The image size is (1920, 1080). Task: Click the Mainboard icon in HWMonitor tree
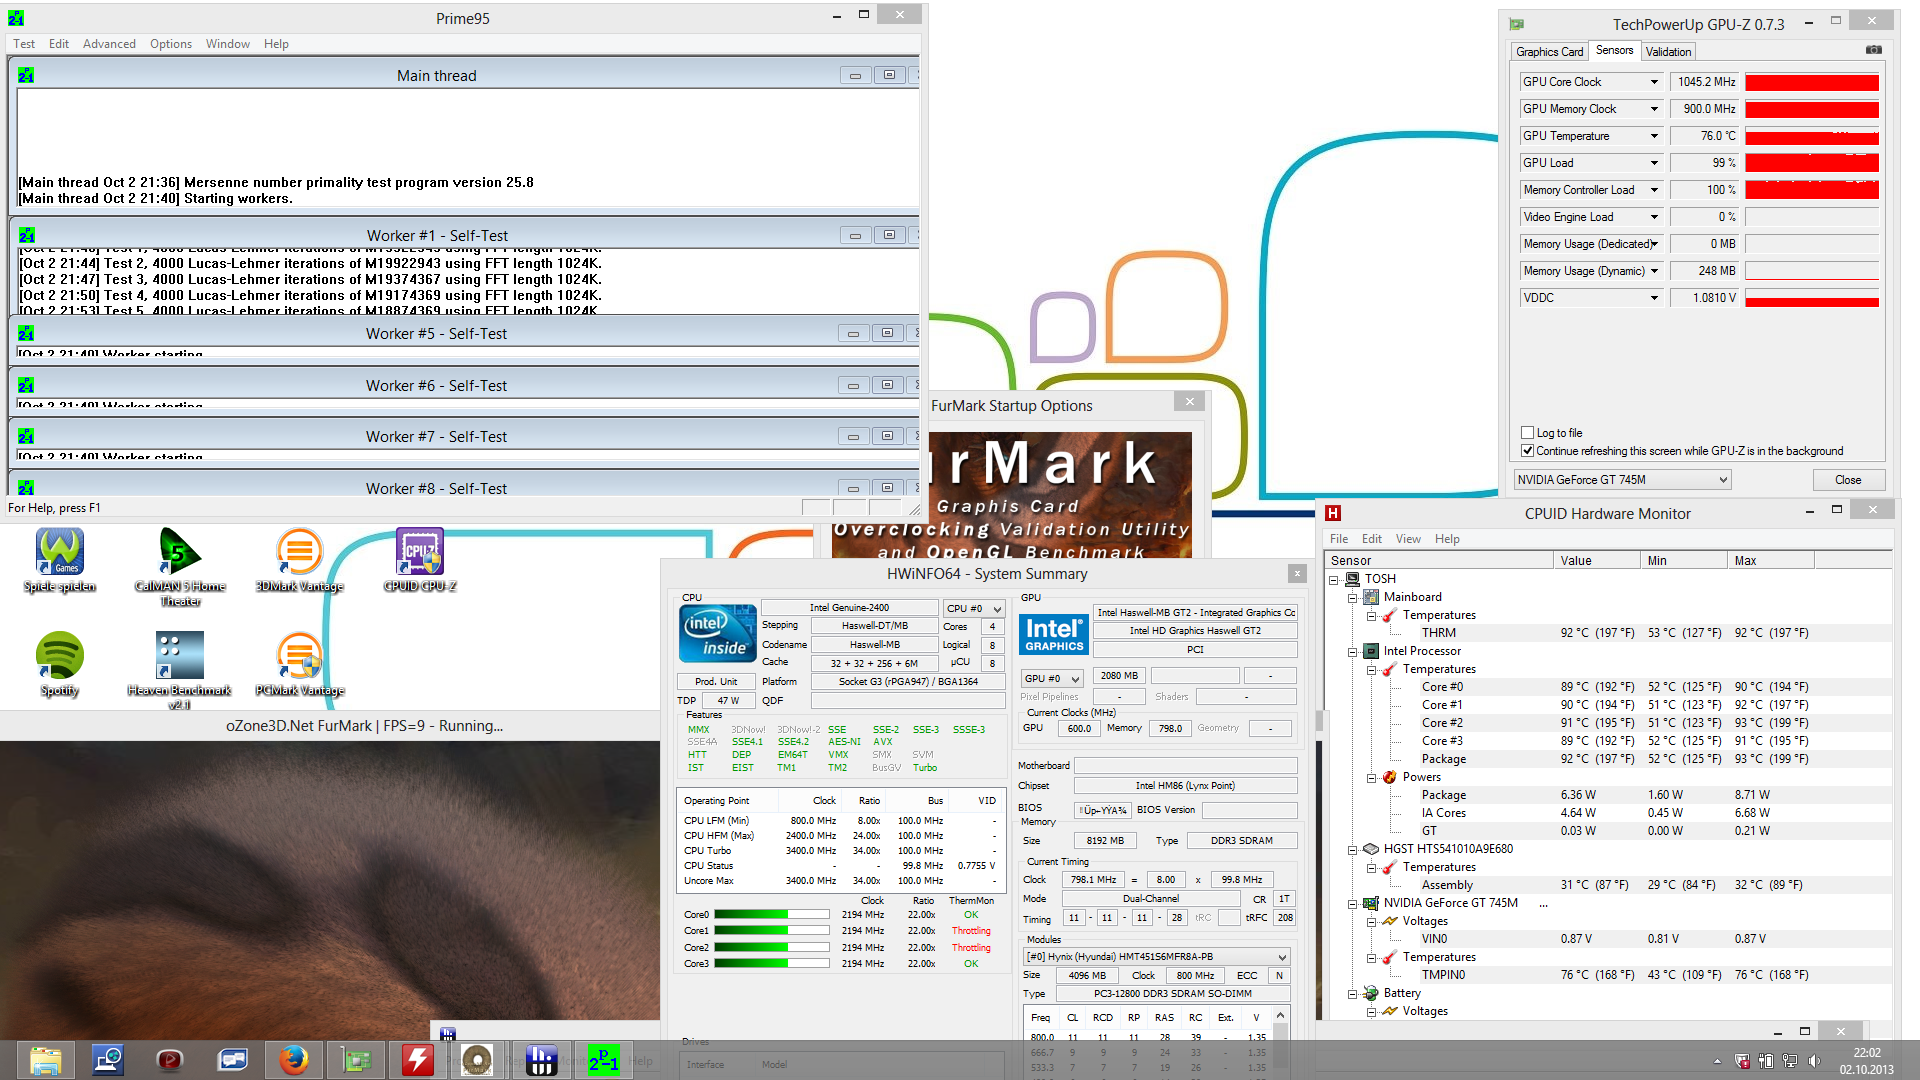click(1371, 597)
